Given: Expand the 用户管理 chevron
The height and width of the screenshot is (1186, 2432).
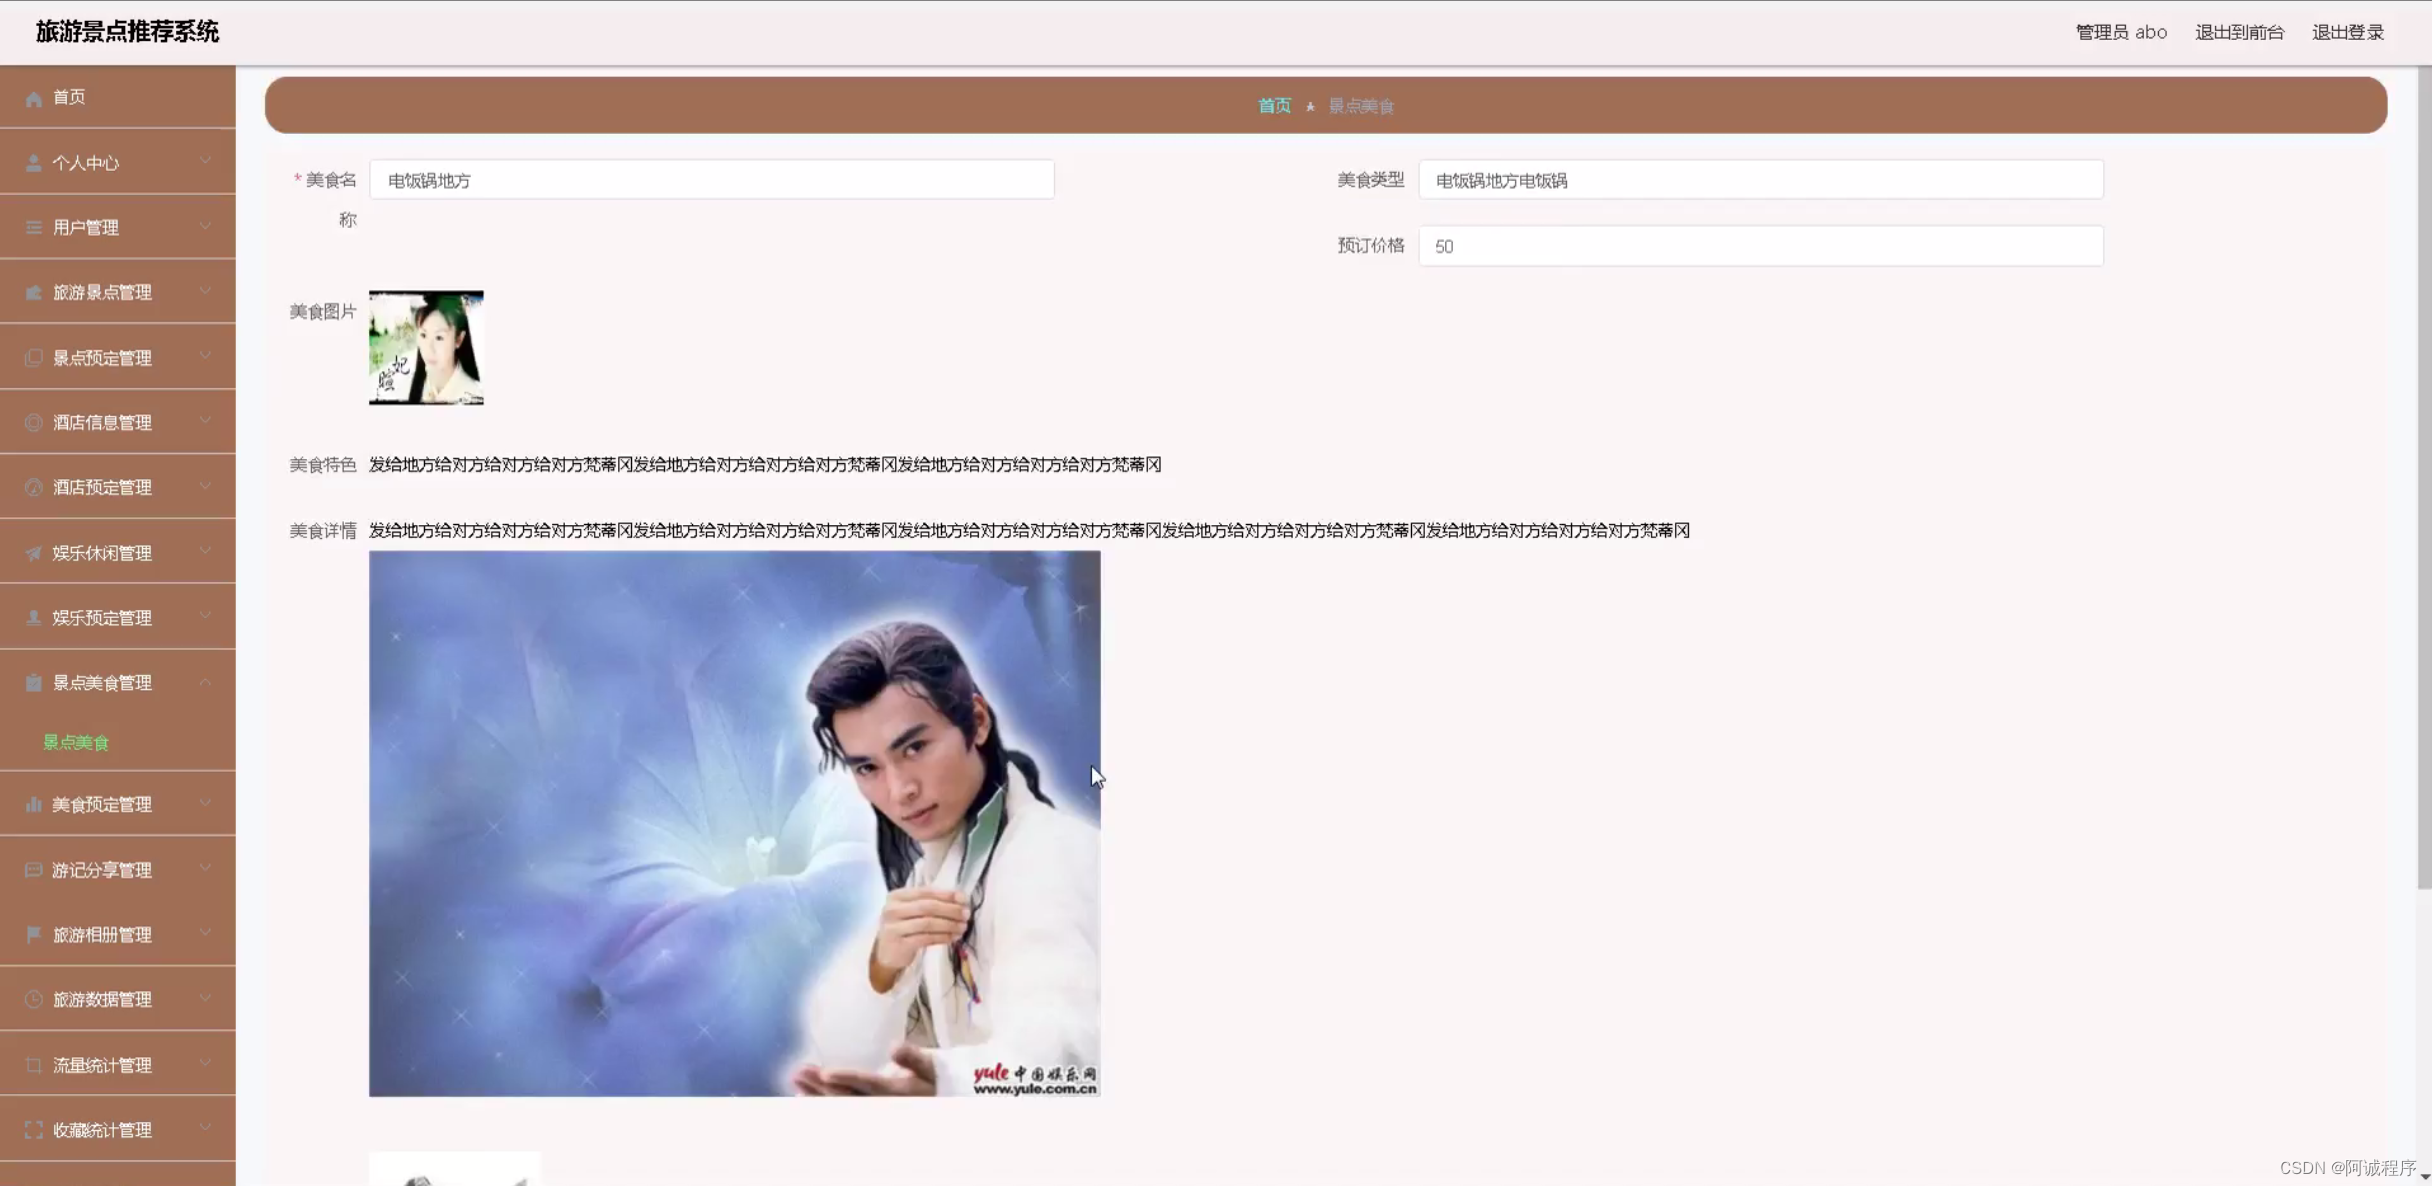Looking at the screenshot, I should point(206,227).
